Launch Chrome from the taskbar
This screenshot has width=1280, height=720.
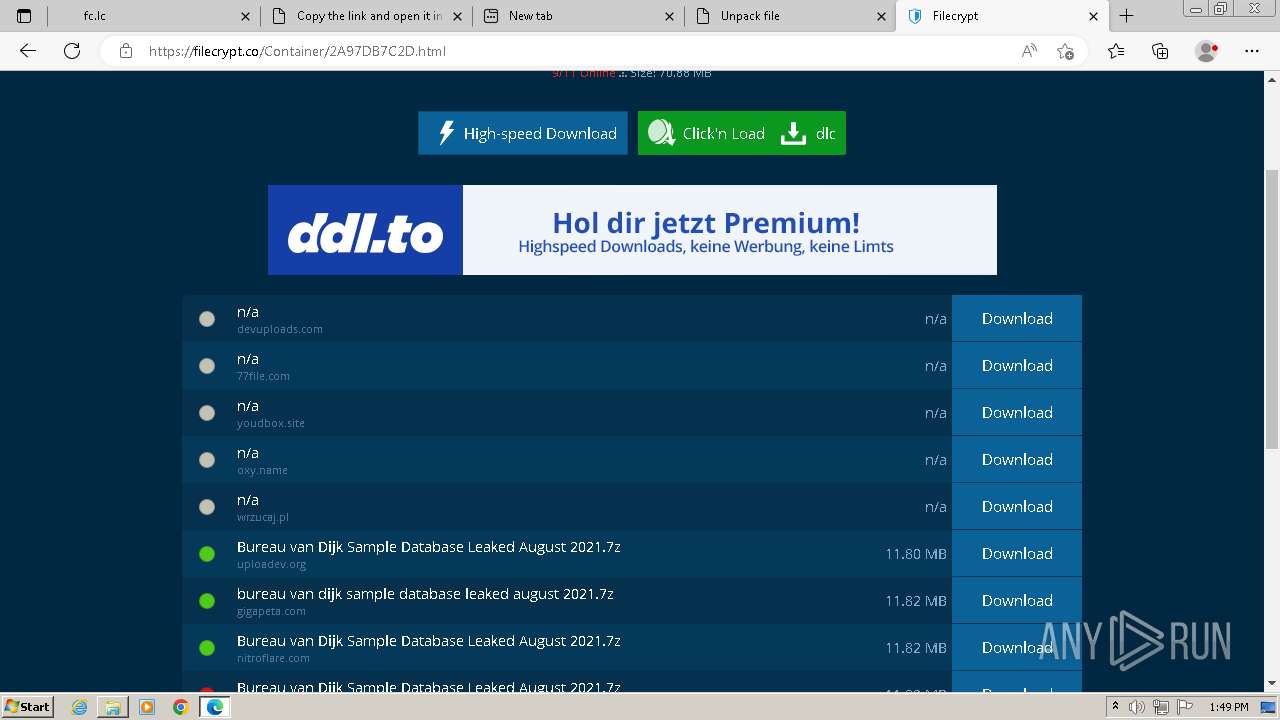[181, 707]
